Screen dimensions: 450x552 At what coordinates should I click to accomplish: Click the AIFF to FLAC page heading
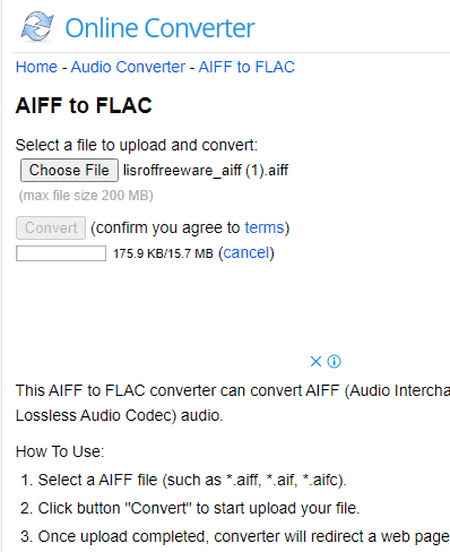click(x=84, y=105)
